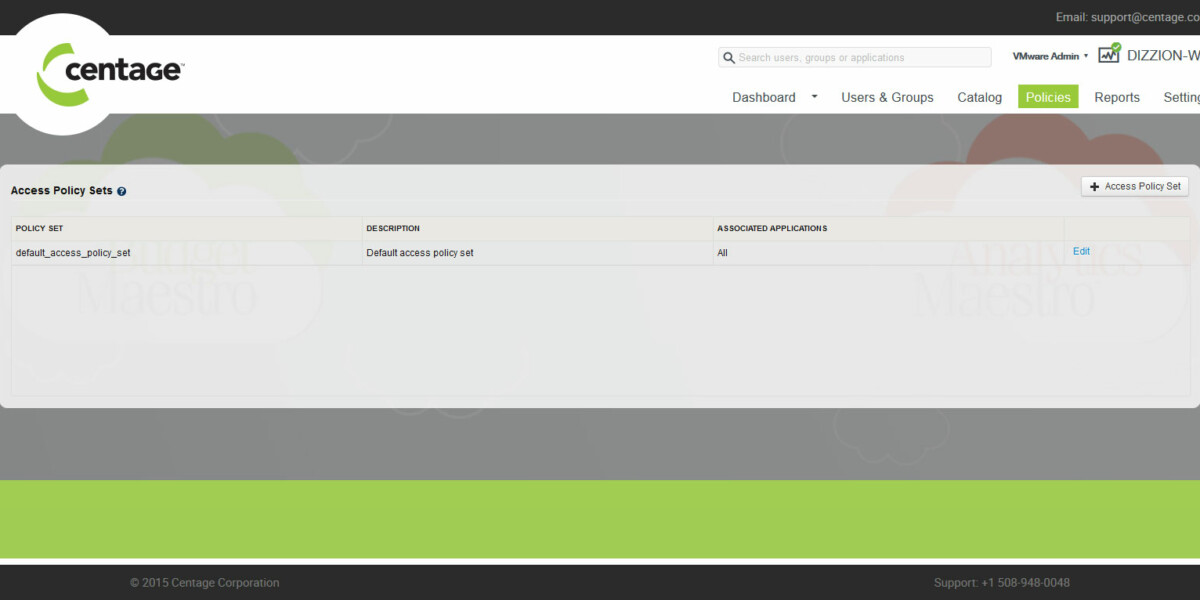
Task: Open the VMware Admin dropdown
Action: [x=1050, y=56]
